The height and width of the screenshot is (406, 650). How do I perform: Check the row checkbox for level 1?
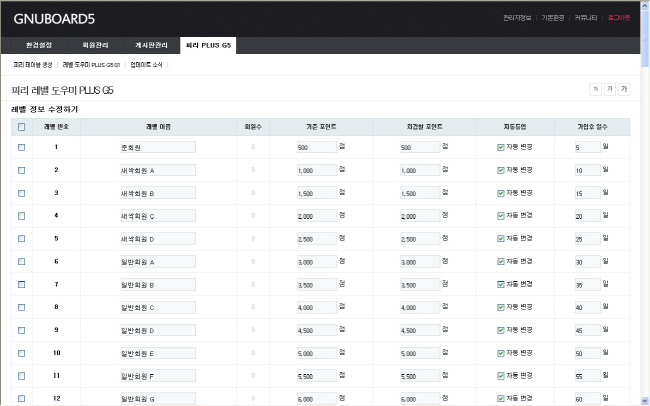click(x=22, y=147)
